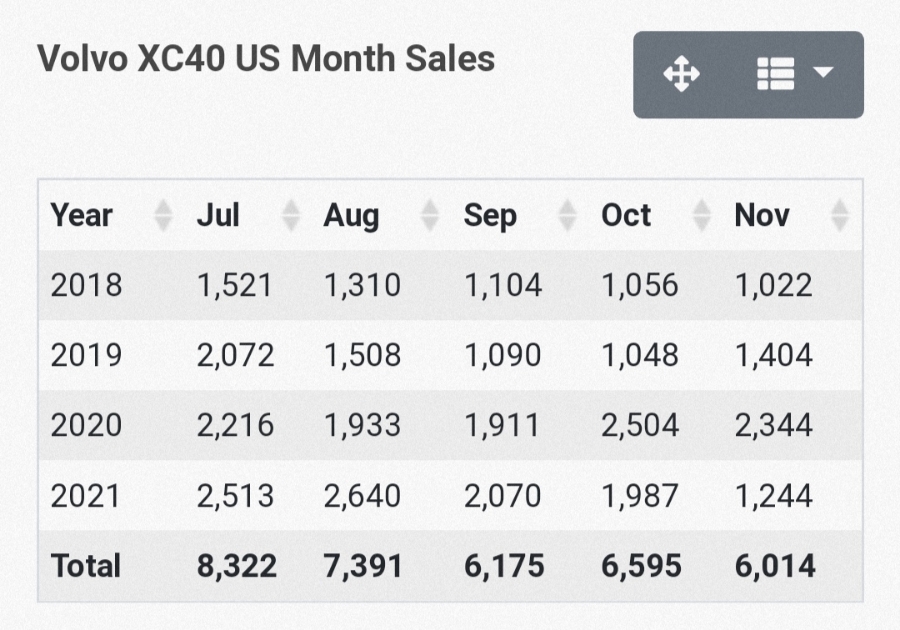This screenshot has height=630, width=900.
Task: Click the sort arrows beside Year
Action: tap(163, 215)
